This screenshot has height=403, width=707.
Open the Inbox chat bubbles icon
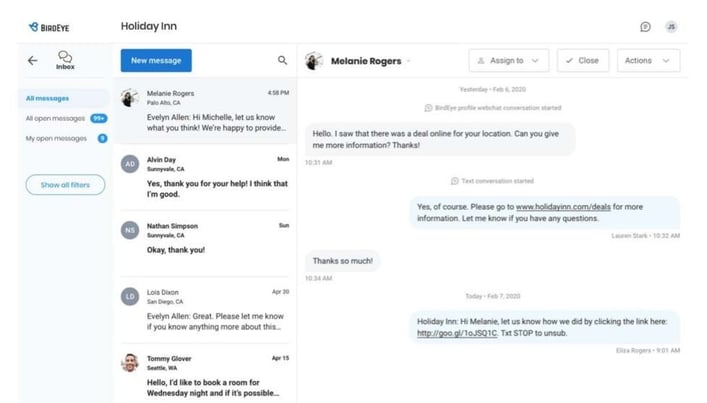[65, 60]
